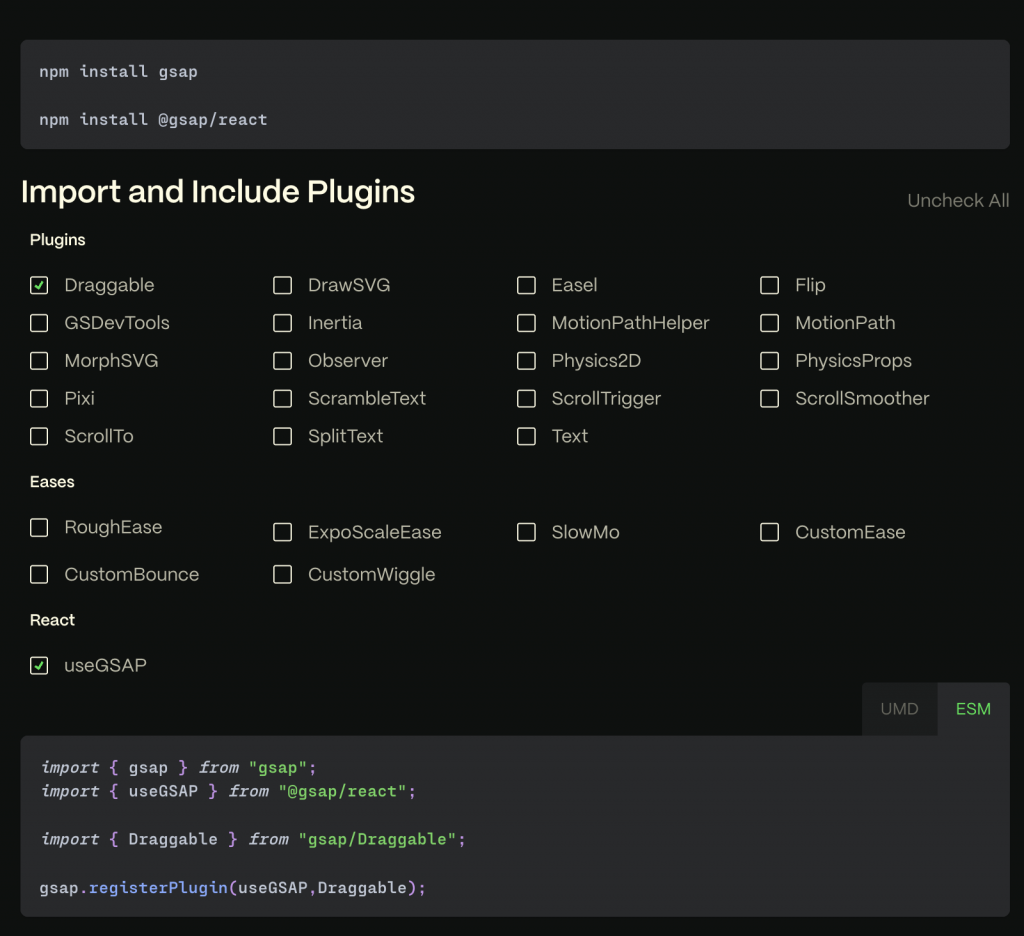Check the GSDevTools checkbox
This screenshot has width=1024, height=936.
[39, 324]
